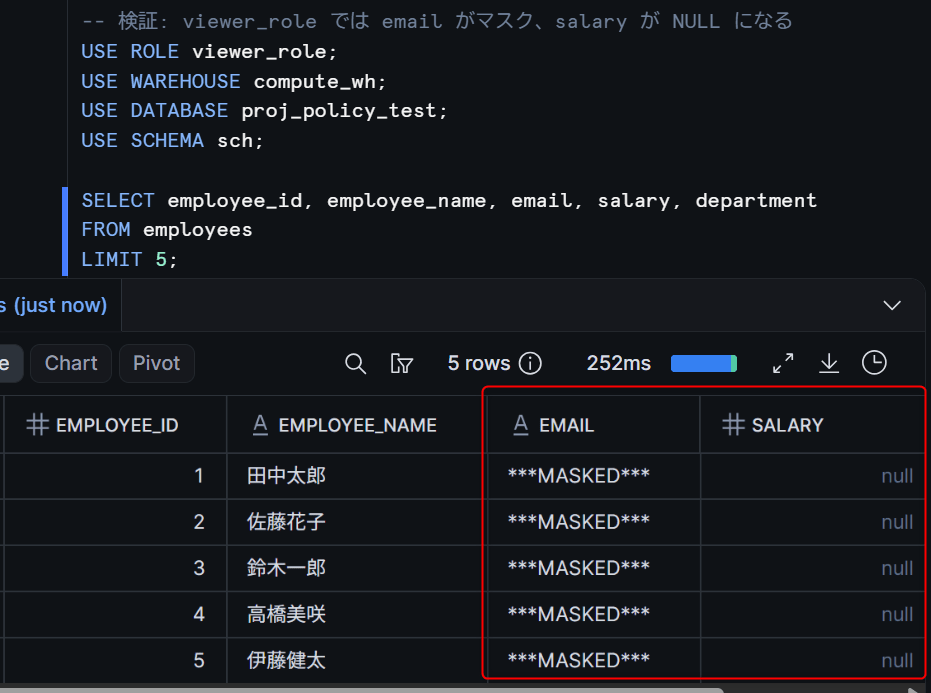Select the employee name cell 佐藤花子

pos(357,522)
